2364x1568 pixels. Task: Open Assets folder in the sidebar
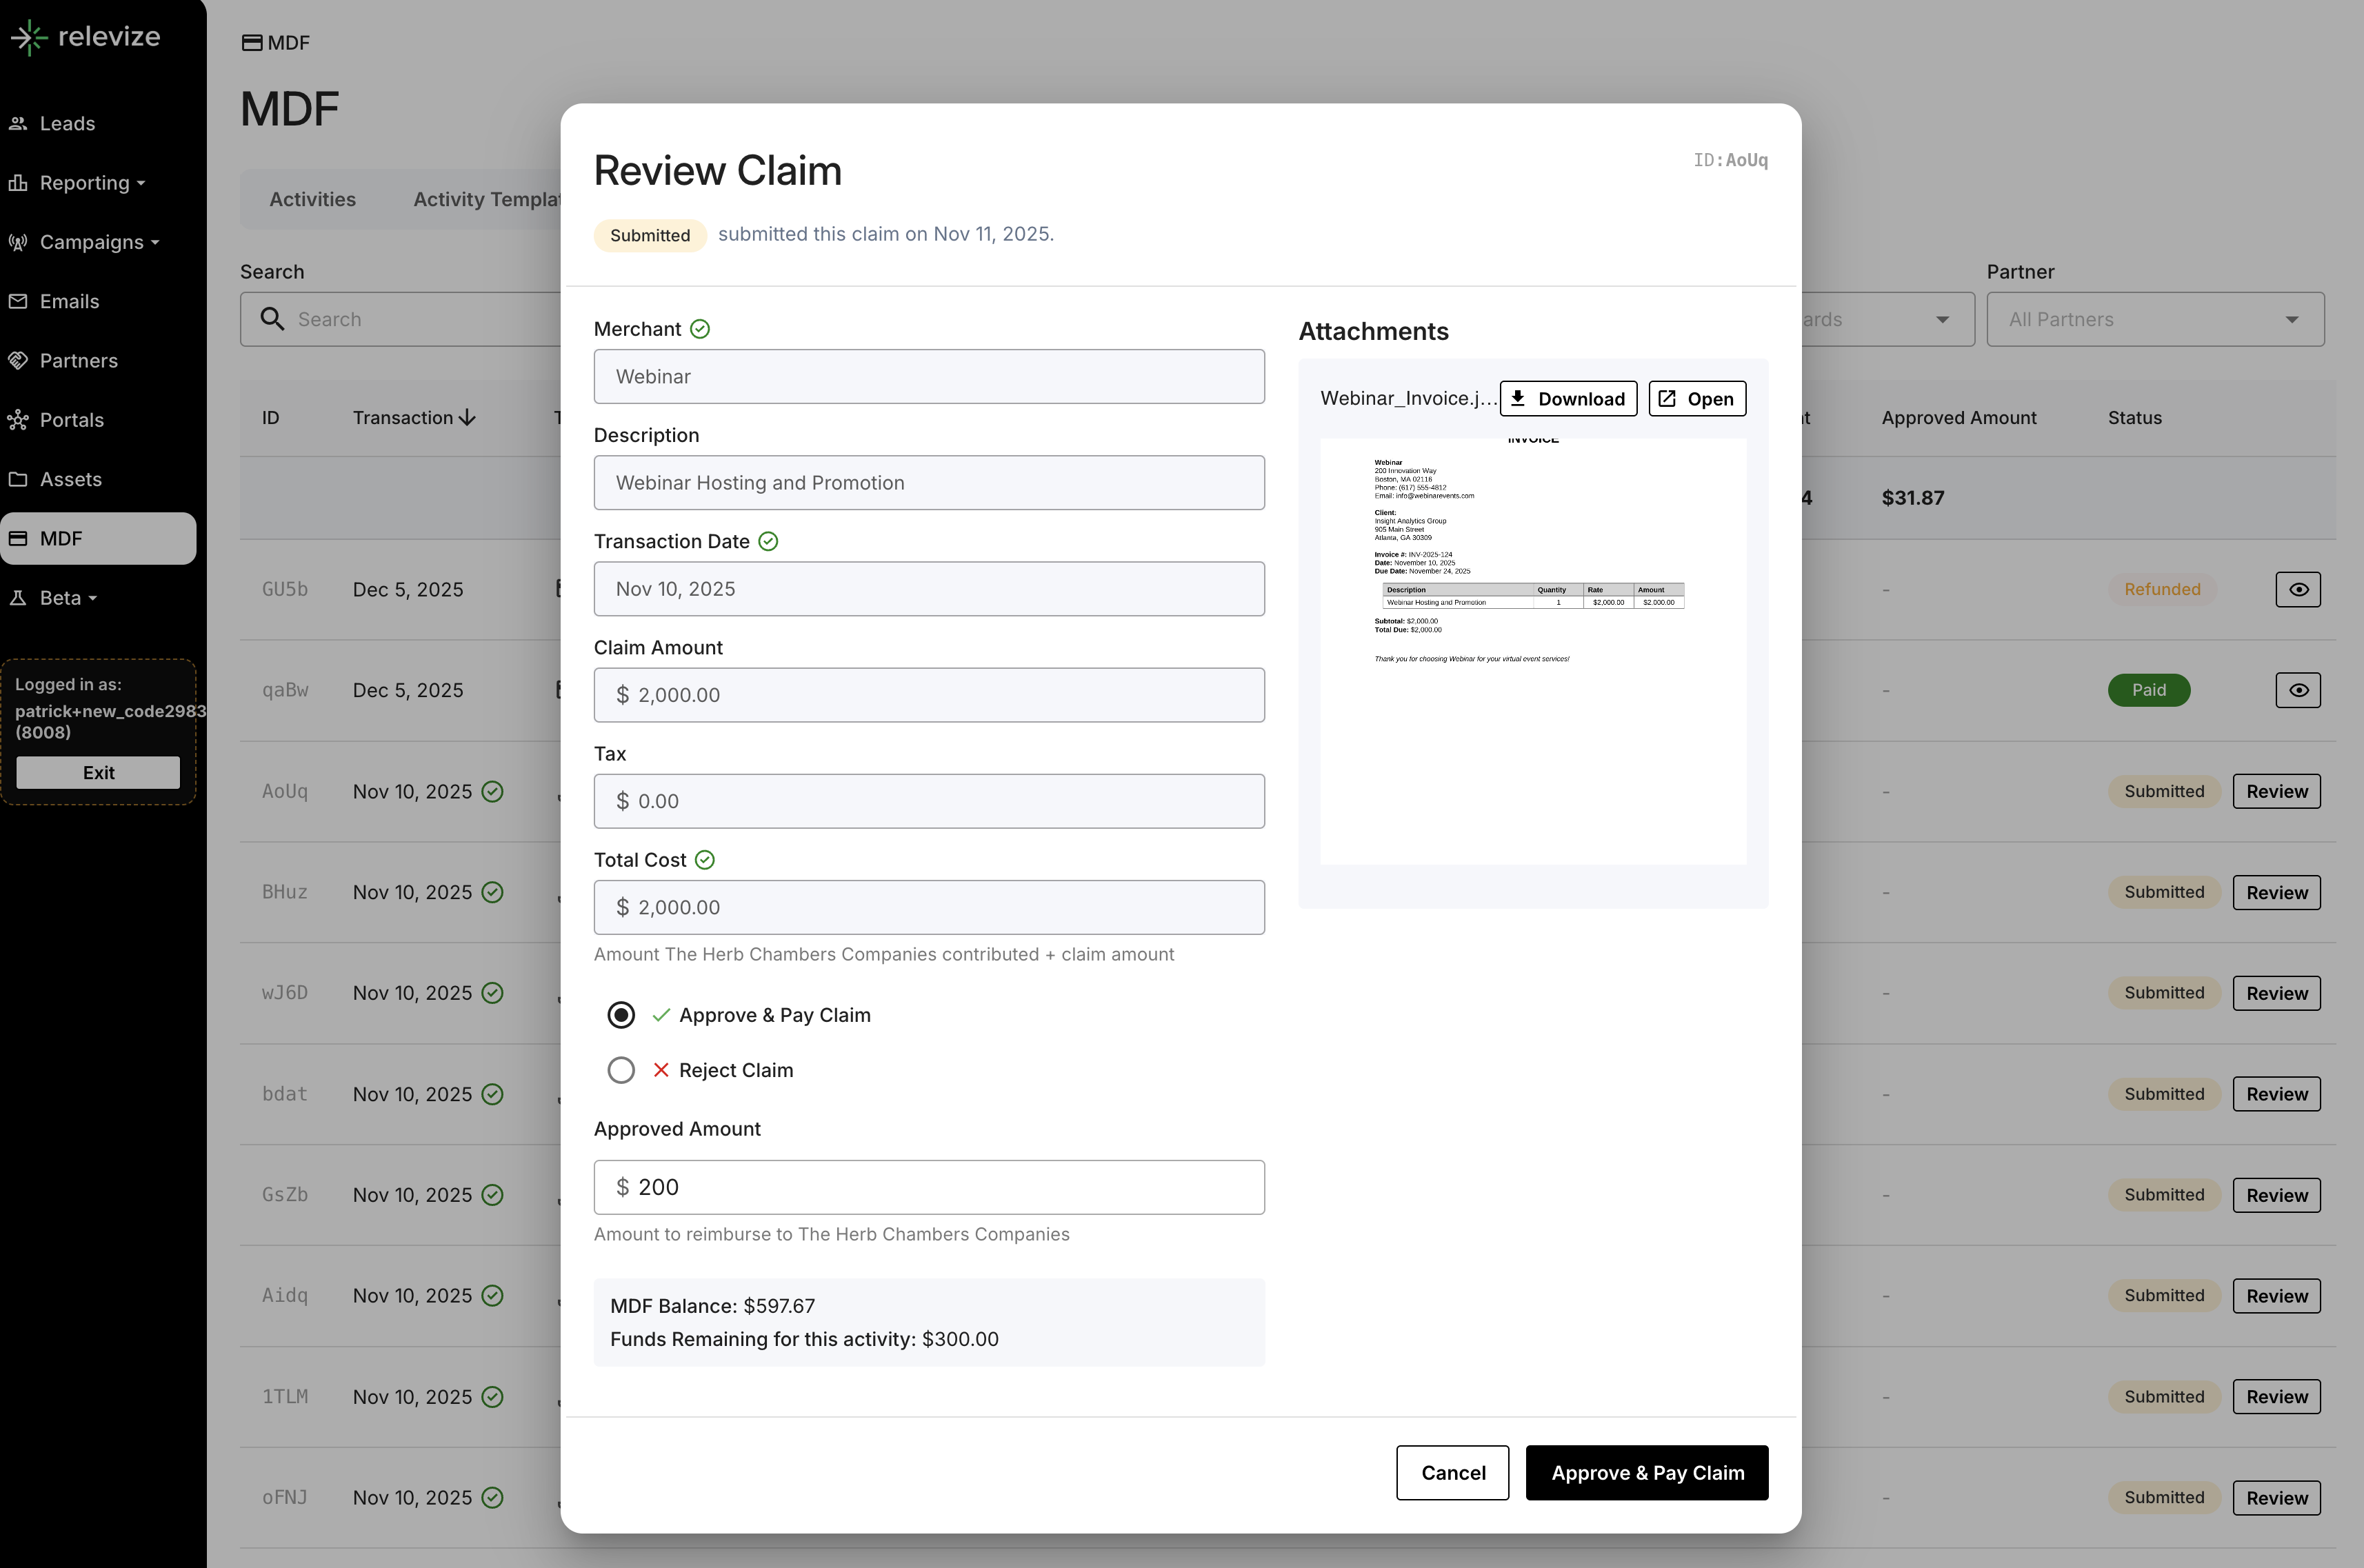(x=70, y=479)
